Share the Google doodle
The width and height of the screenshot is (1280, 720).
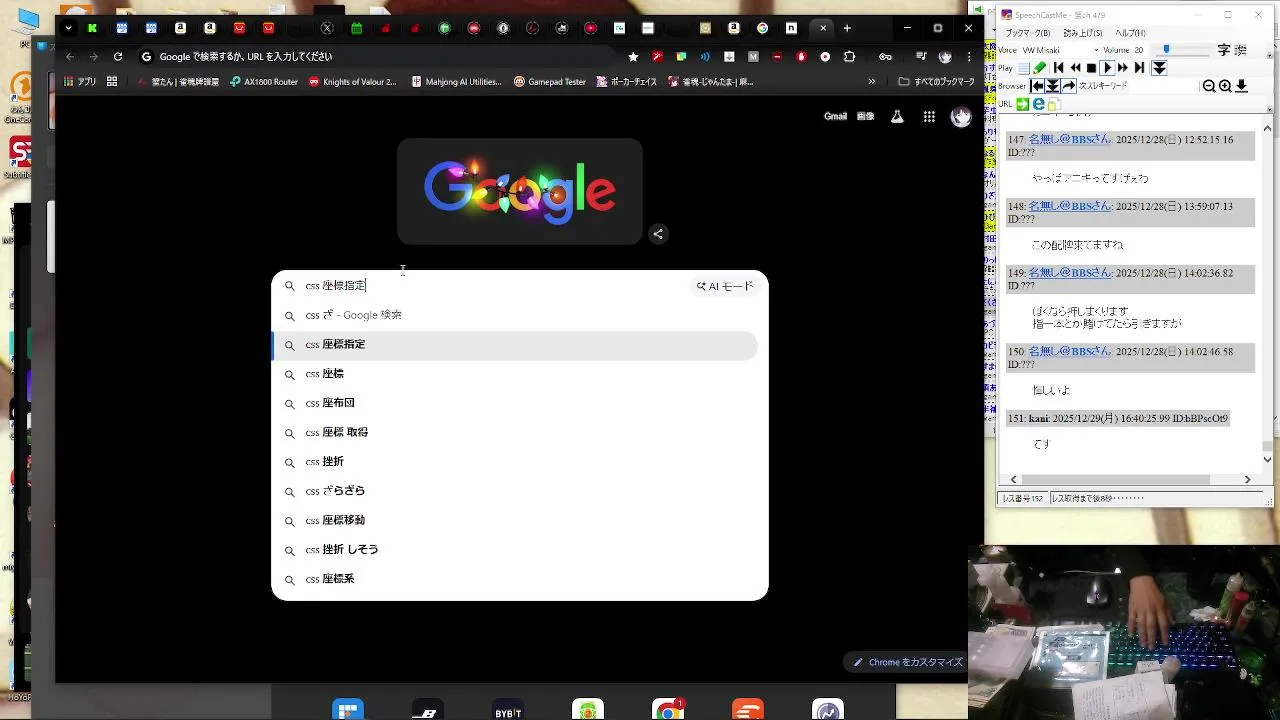coord(658,234)
